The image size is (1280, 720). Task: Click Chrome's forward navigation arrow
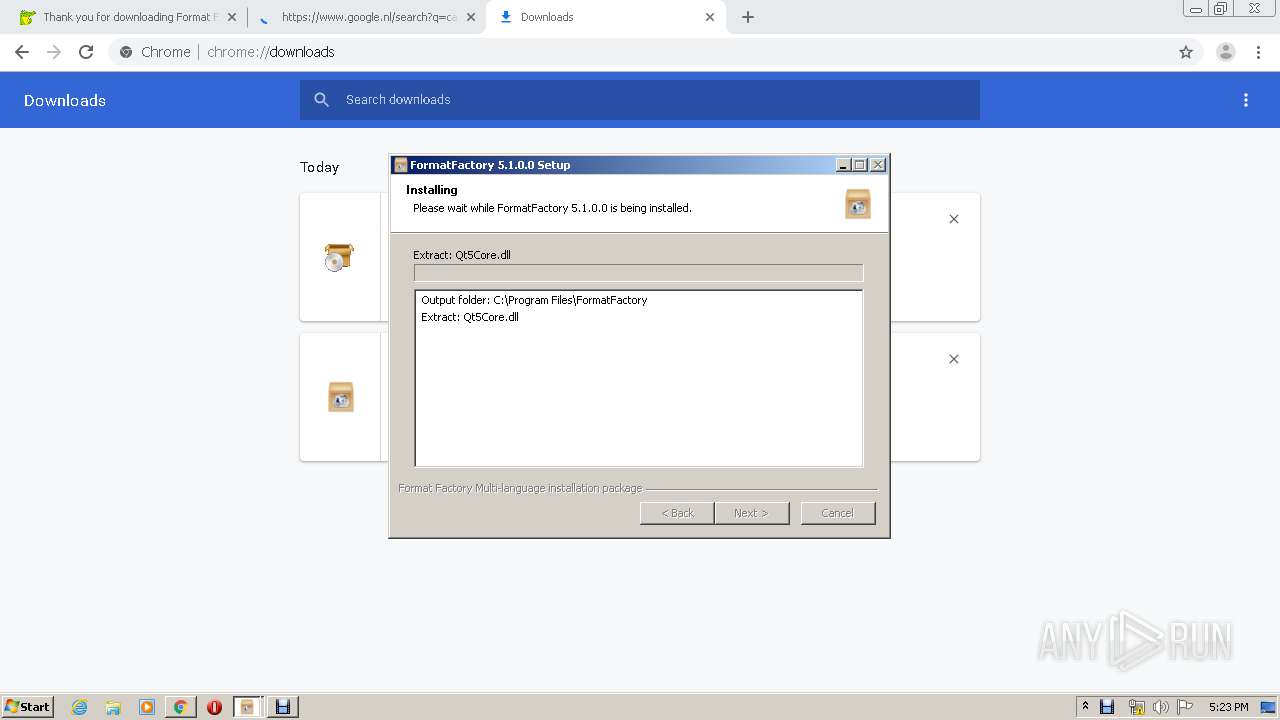pos(54,52)
